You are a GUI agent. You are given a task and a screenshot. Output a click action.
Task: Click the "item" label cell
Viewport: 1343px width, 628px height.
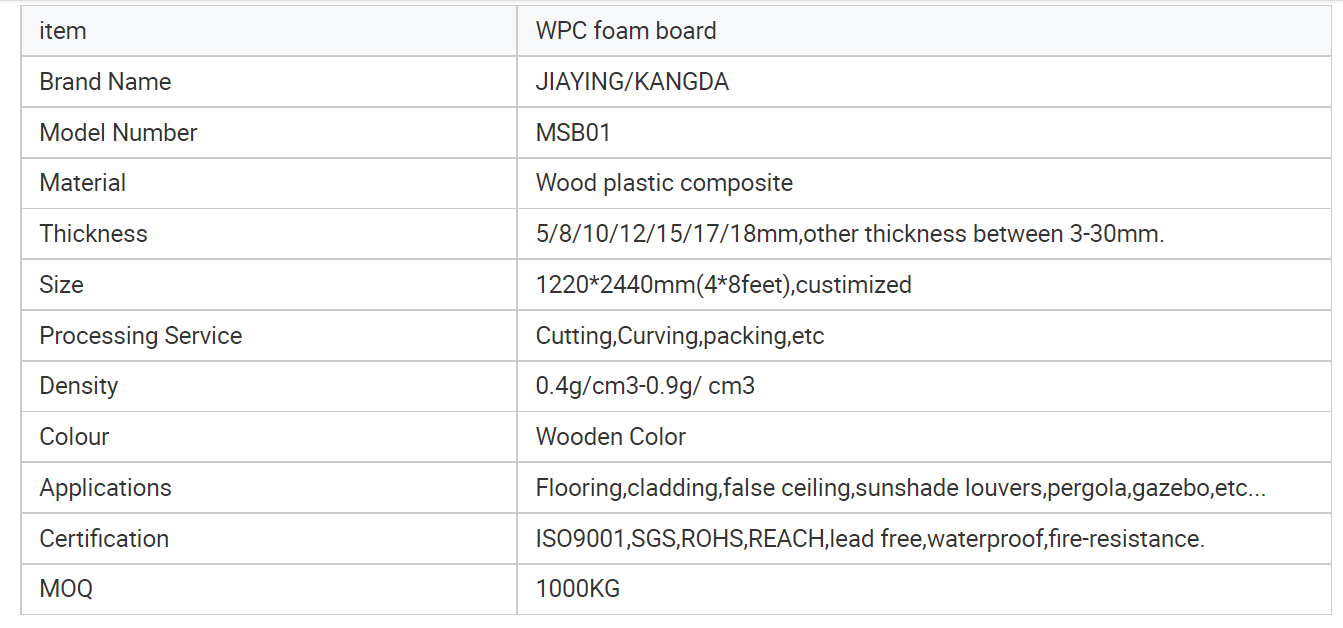pos(63,31)
